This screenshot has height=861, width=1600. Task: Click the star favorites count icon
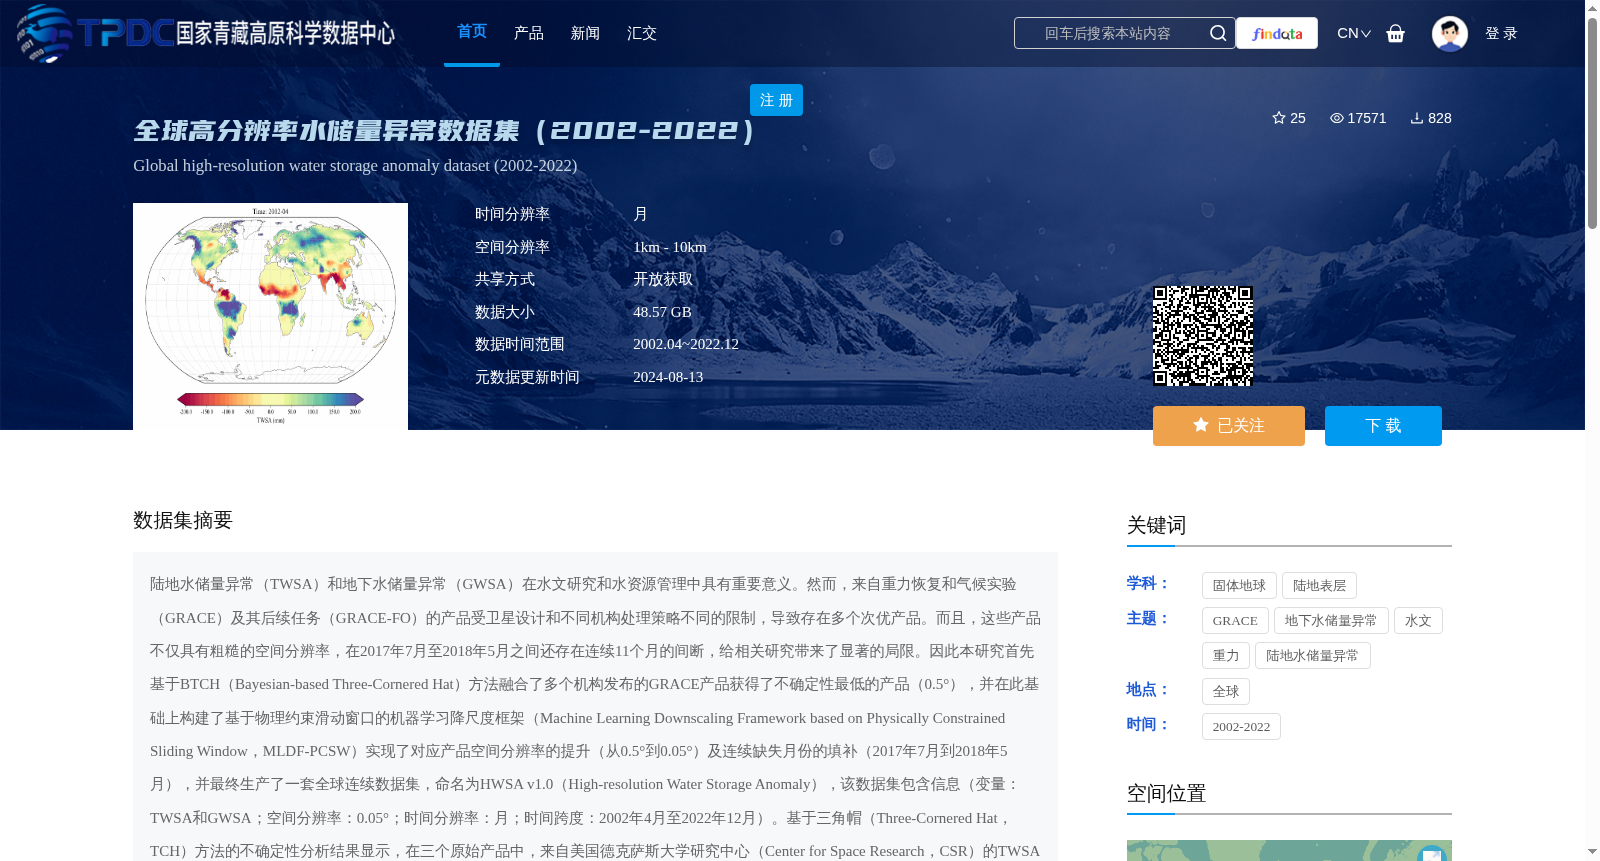pyautogui.click(x=1278, y=118)
